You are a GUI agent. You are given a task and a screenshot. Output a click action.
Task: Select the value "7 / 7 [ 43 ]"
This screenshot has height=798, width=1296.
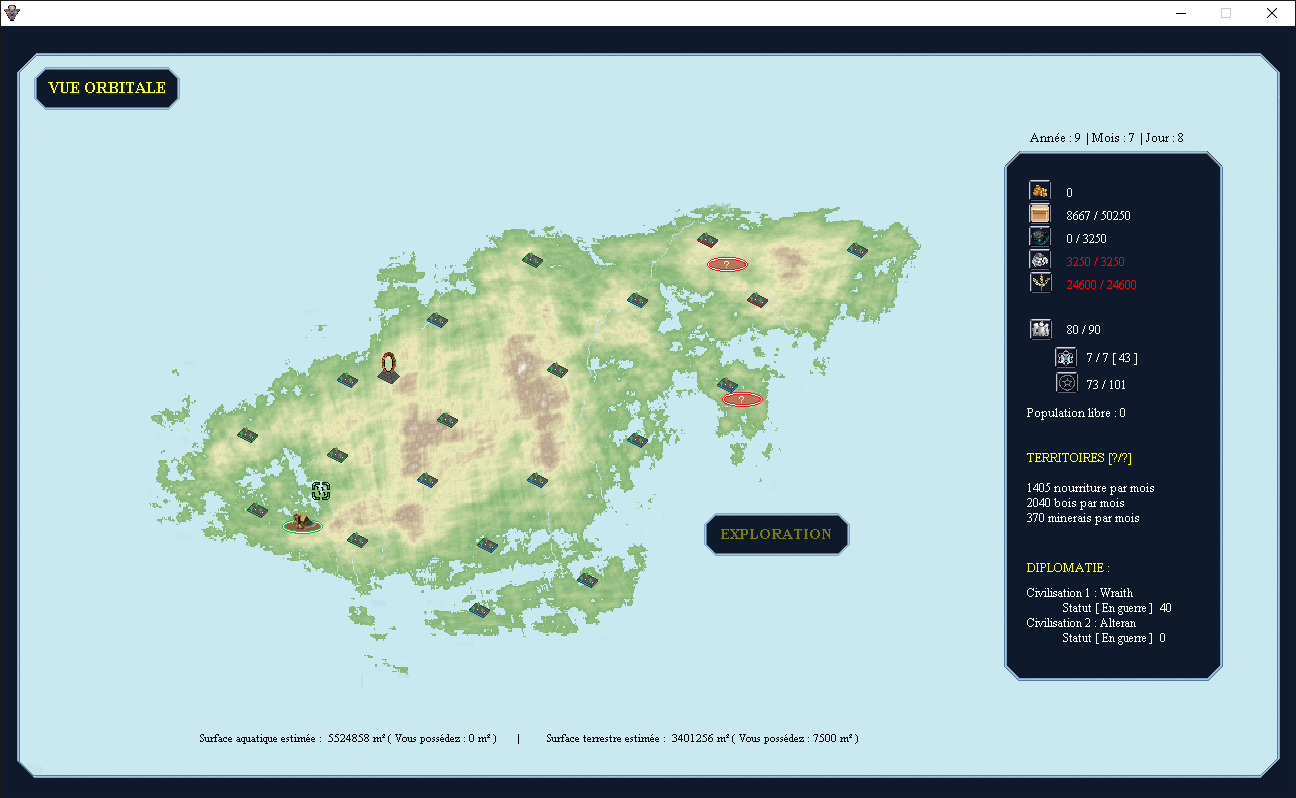[1112, 358]
